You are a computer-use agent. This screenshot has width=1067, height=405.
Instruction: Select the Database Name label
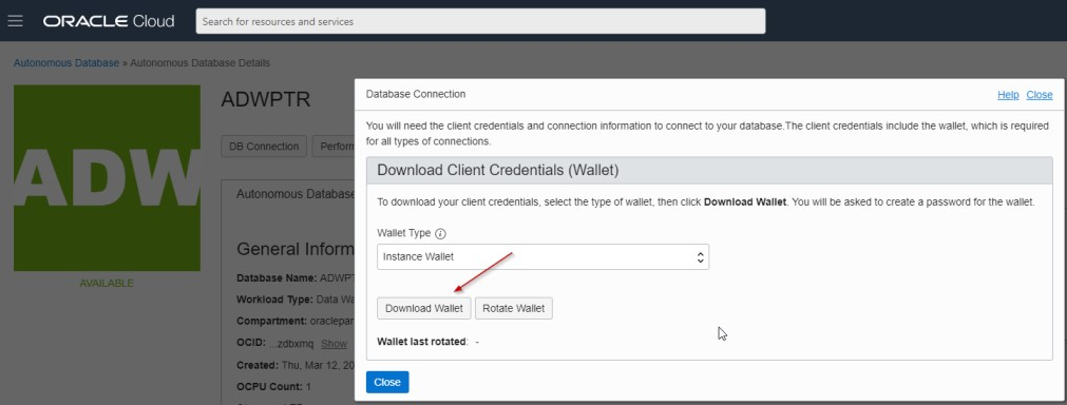coord(276,278)
